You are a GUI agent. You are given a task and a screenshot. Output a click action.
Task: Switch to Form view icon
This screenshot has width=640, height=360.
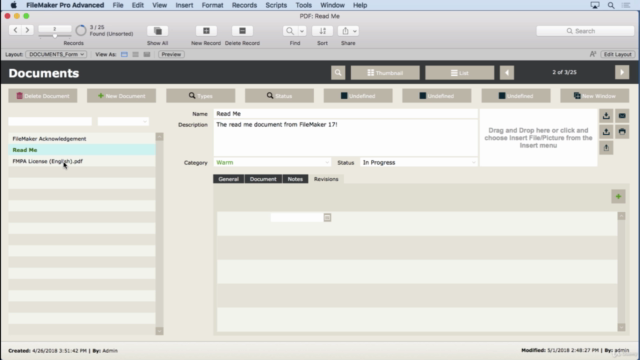point(124,54)
